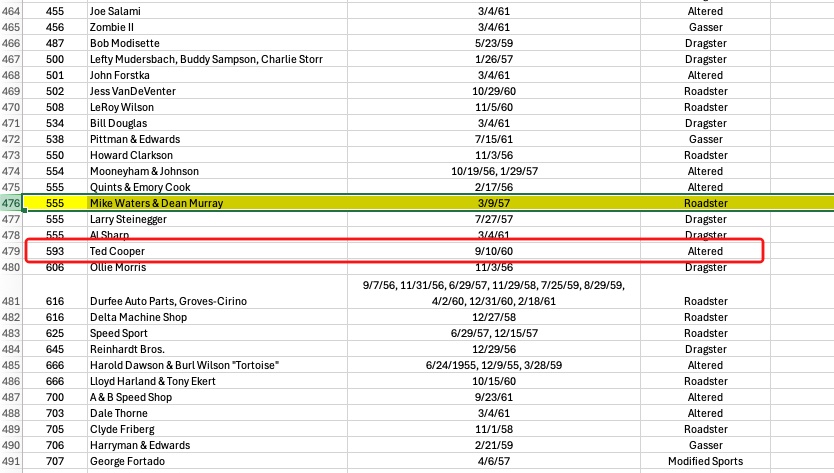Select the Durfee Auto Parts, Groves-Cirino cell
This screenshot has width=834, height=473.
[217, 292]
